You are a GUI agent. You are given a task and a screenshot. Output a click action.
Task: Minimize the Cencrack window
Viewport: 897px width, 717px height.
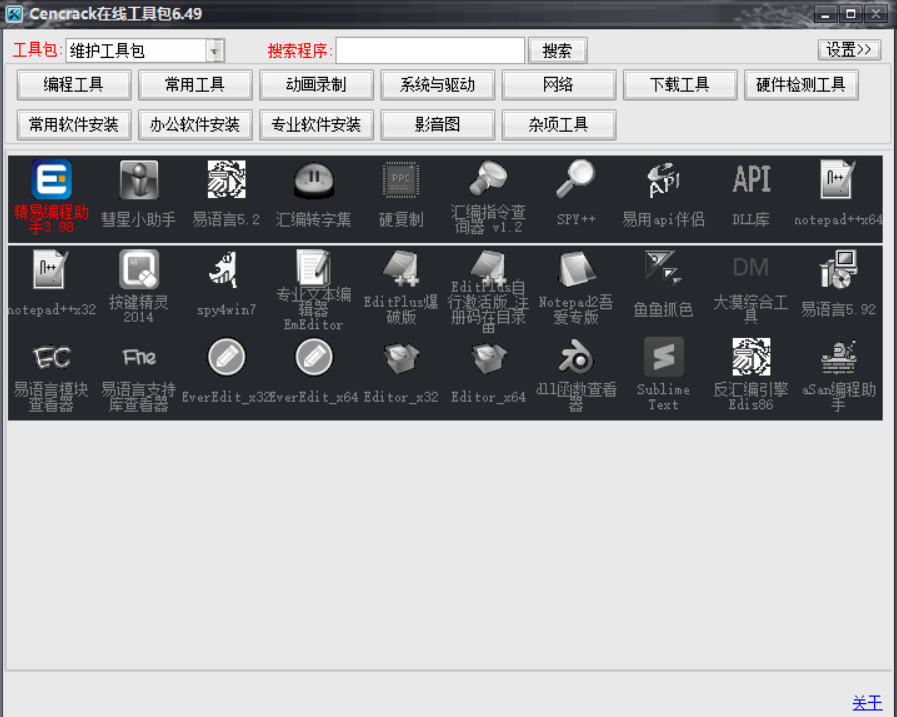[825, 14]
